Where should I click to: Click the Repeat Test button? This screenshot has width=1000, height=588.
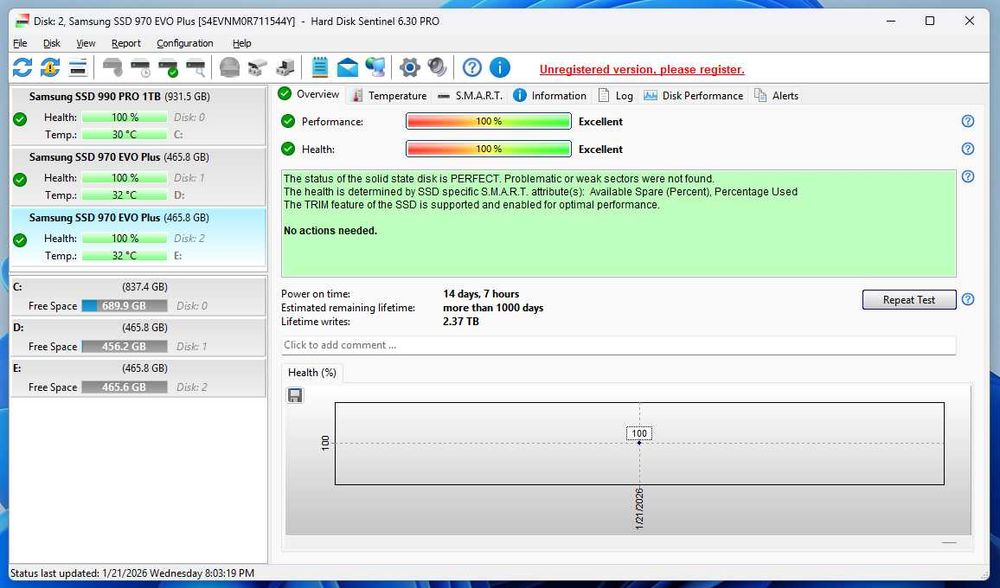tap(909, 300)
